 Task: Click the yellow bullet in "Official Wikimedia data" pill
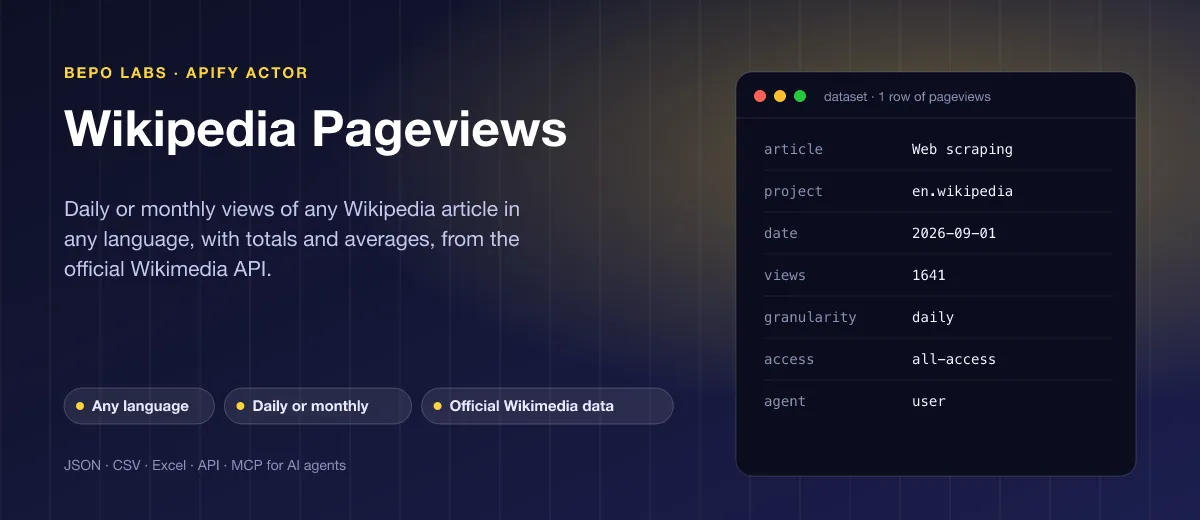click(437, 406)
